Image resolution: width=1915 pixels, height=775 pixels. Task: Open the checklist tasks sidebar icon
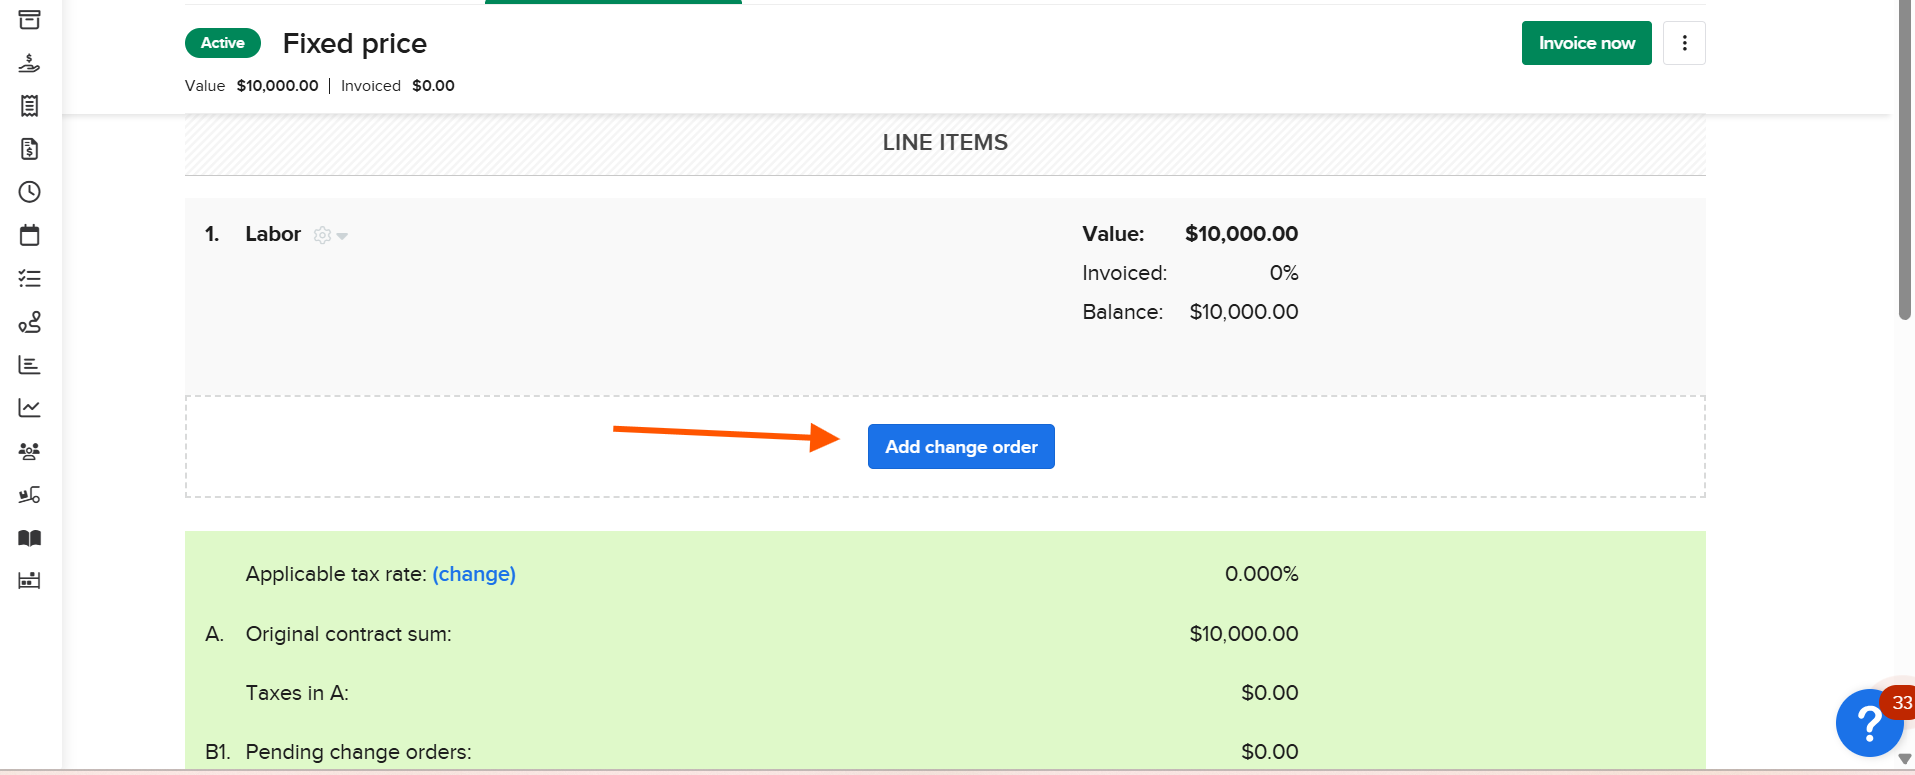30,279
